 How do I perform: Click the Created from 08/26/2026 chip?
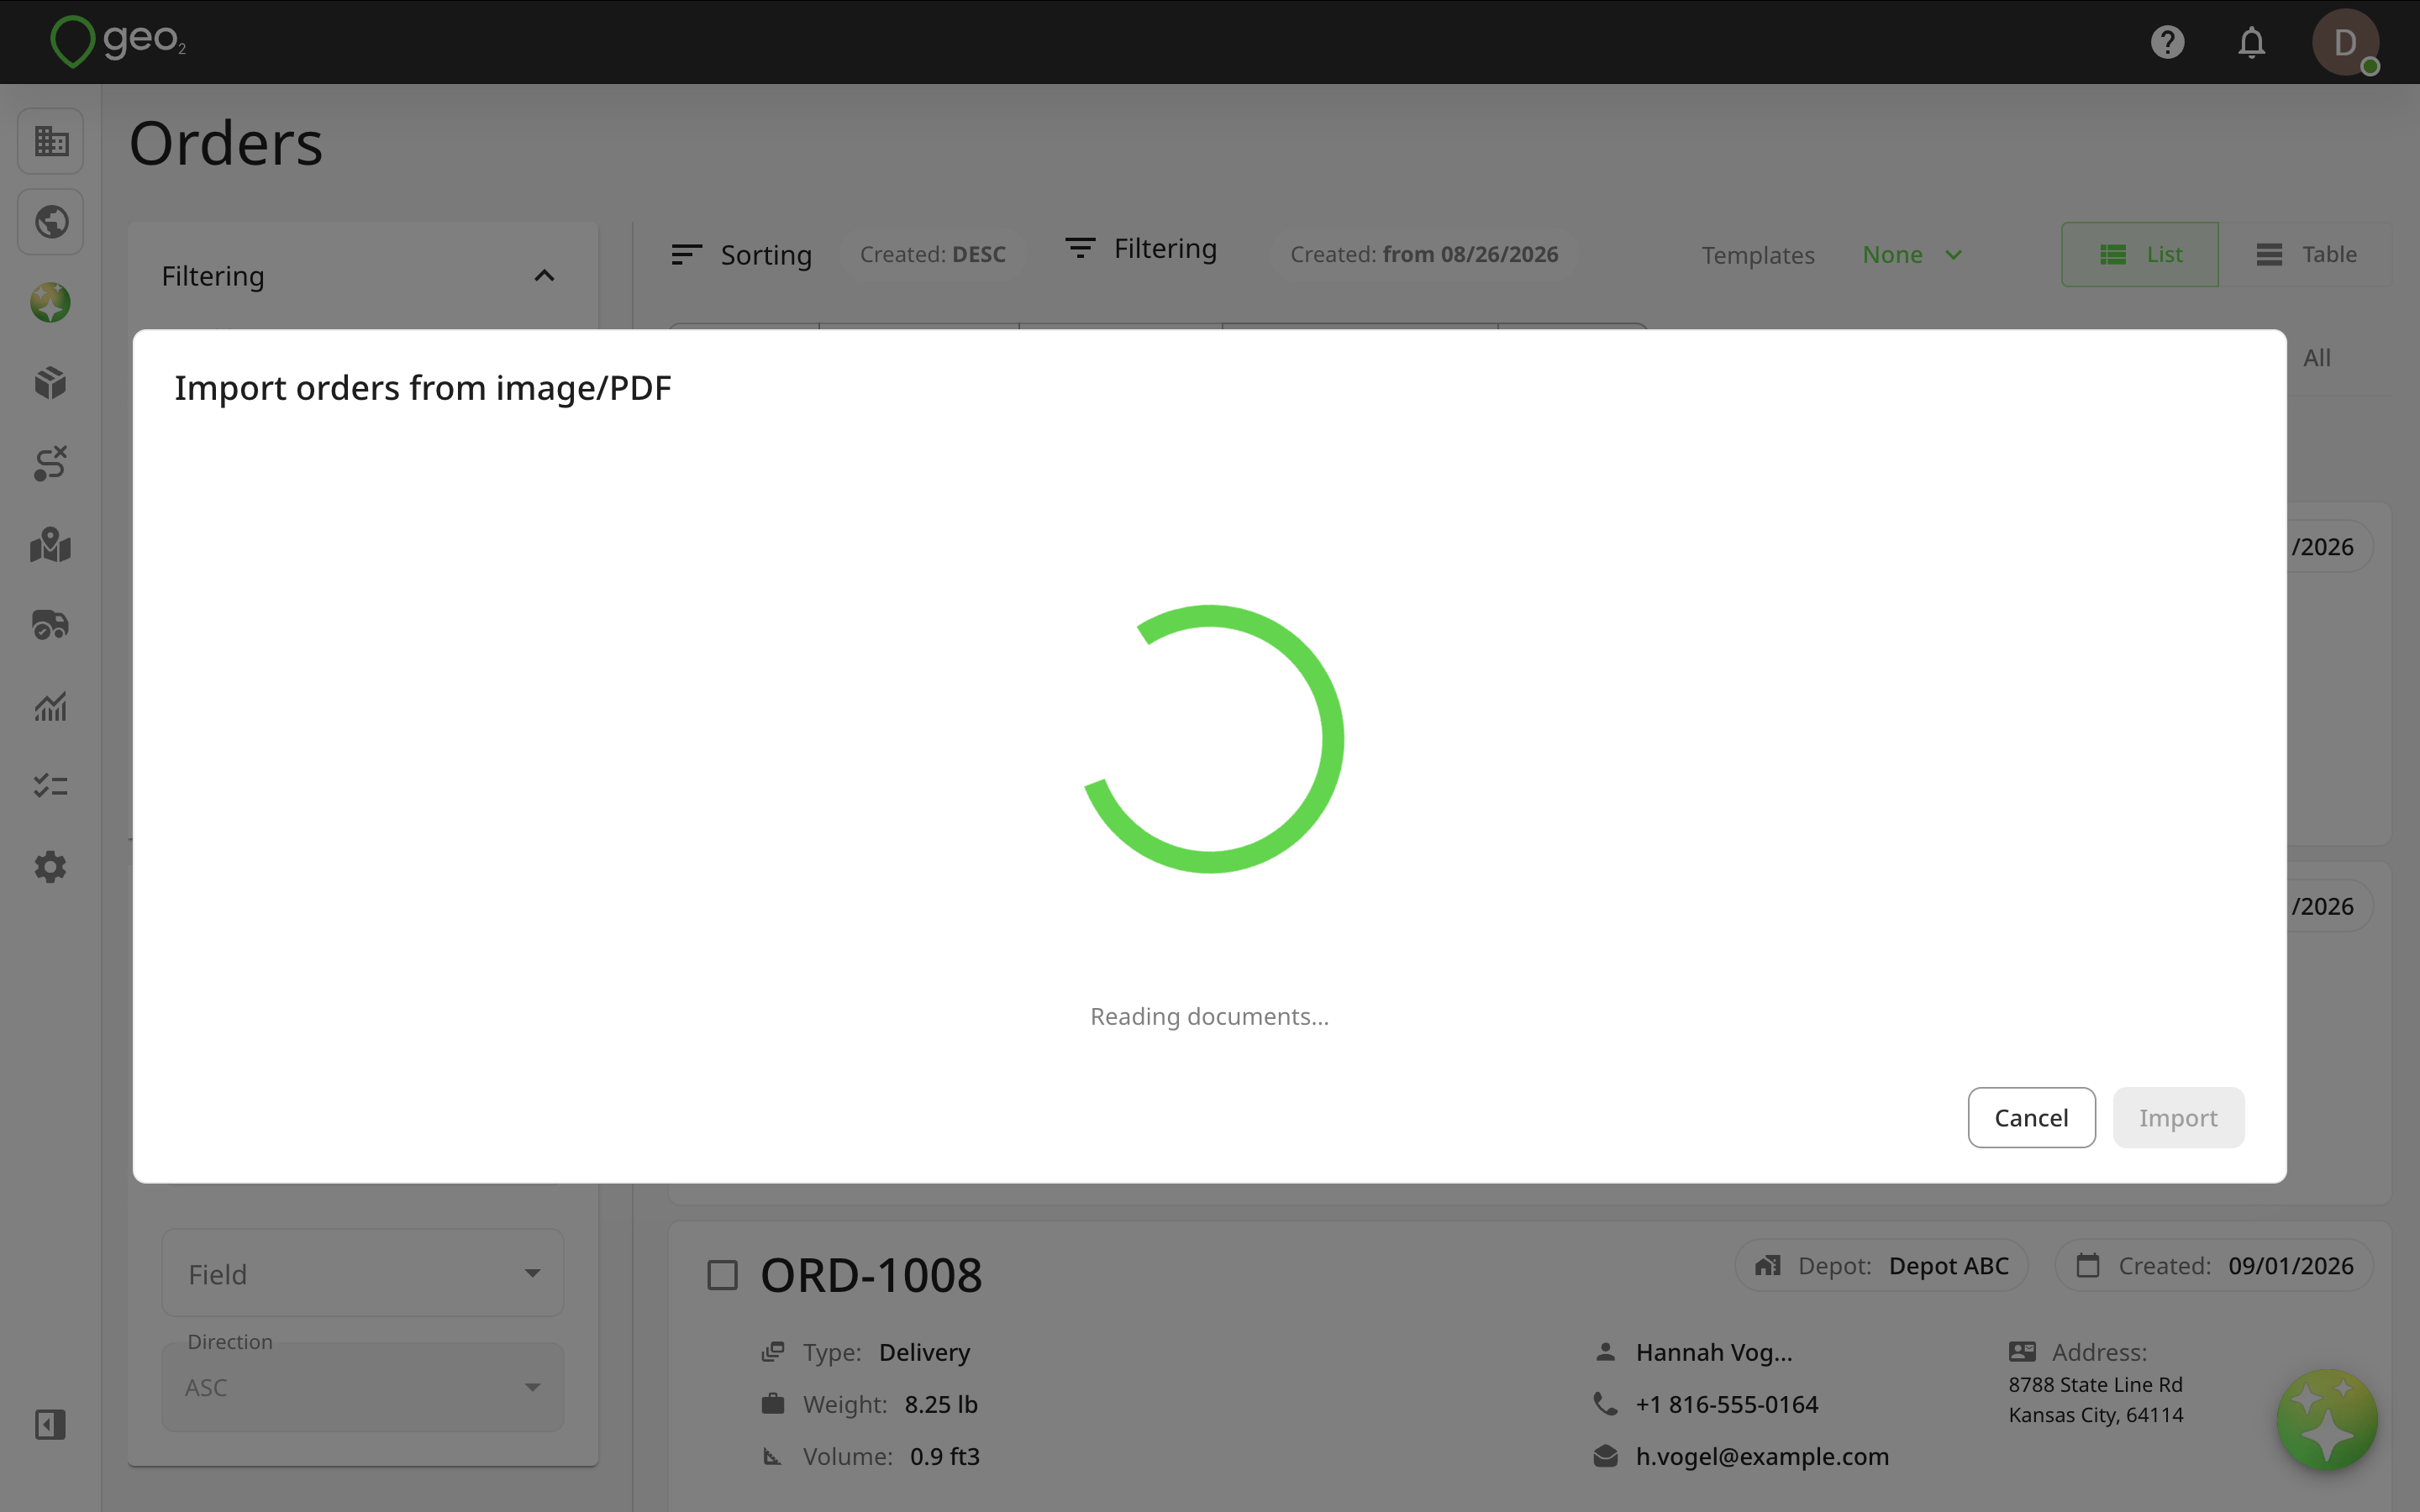1424,254
